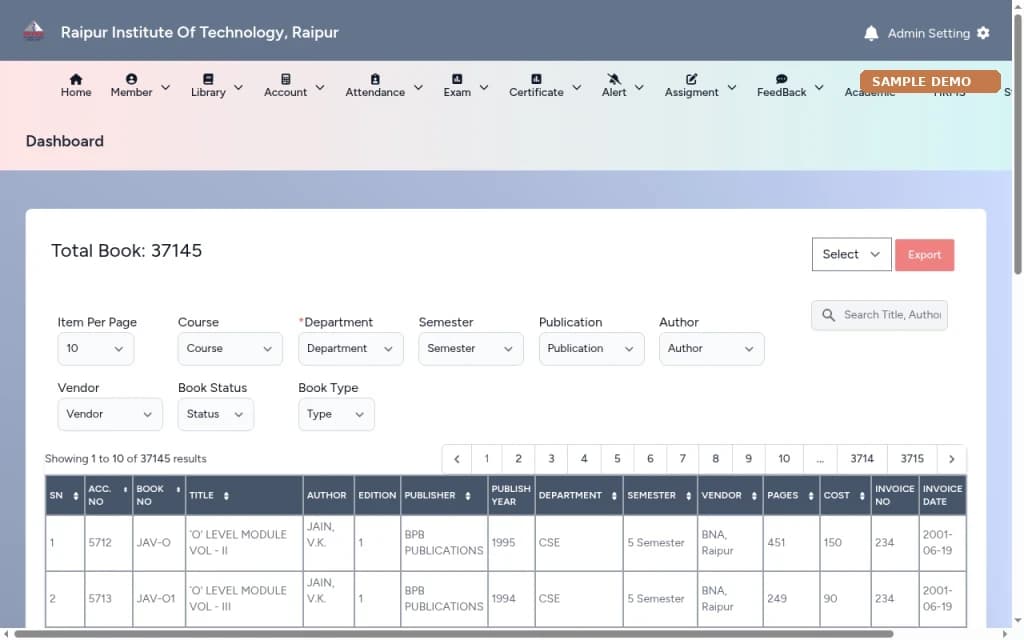
Task: Go to next results page arrow
Action: 952,458
